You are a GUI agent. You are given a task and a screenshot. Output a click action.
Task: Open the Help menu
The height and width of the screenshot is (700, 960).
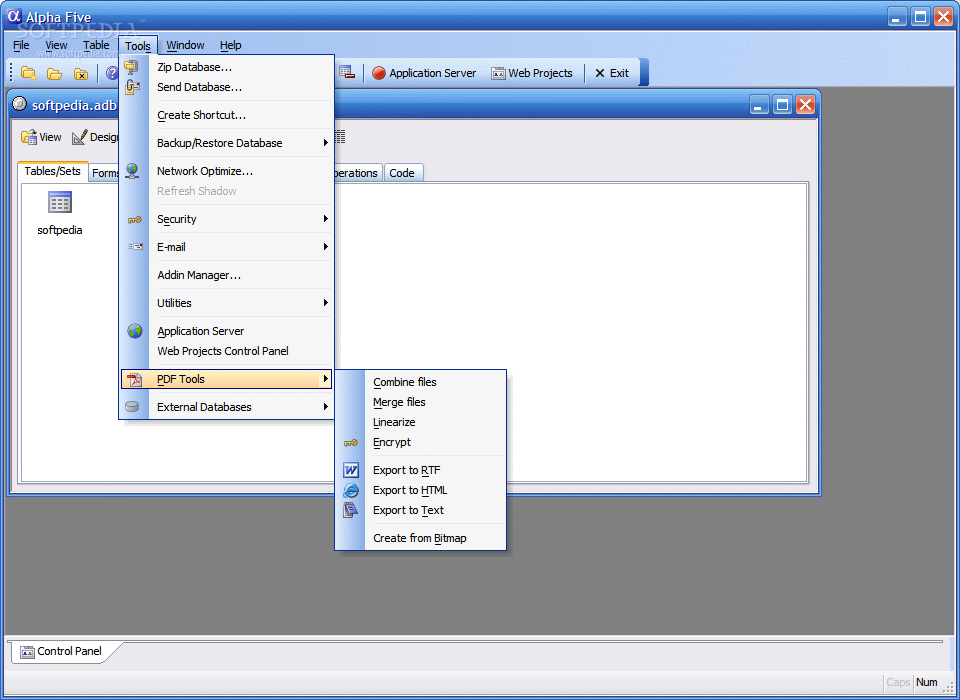230,45
